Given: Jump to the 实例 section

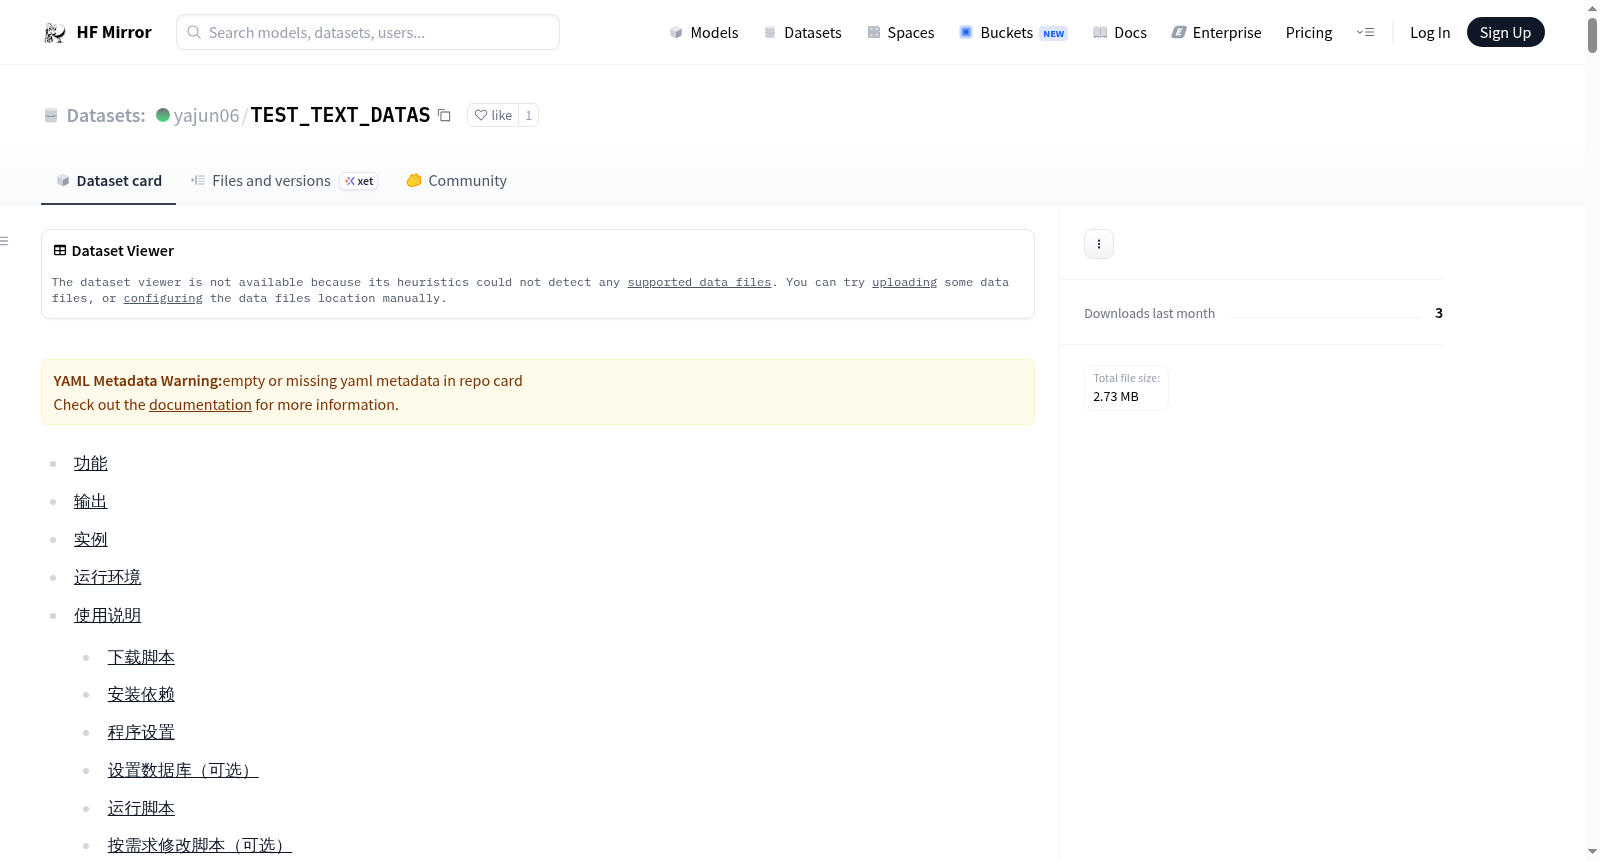Looking at the screenshot, I should 91,539.
